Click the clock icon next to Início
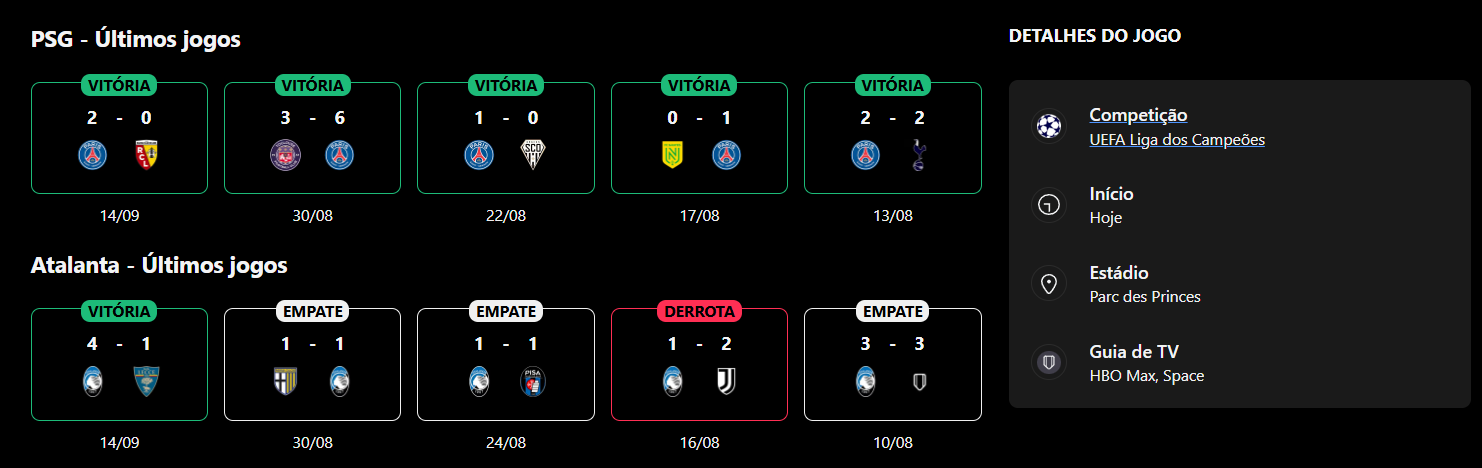This screenshot has height=468, width=1482. pyautogui.click(x=1048, y=205)
